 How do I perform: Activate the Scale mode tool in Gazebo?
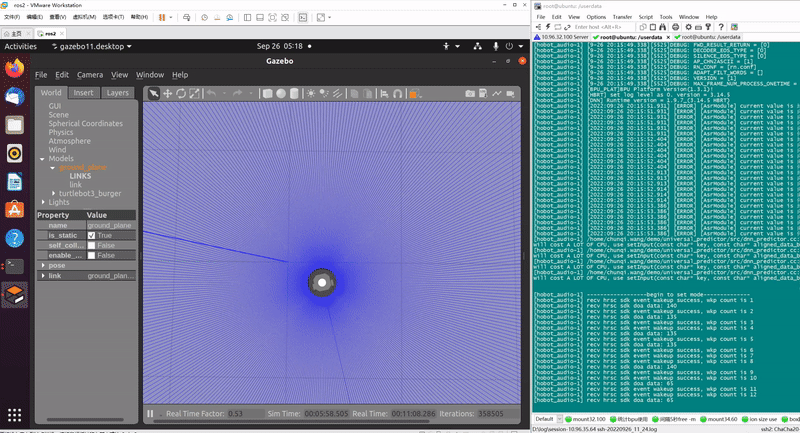[194, 93]
